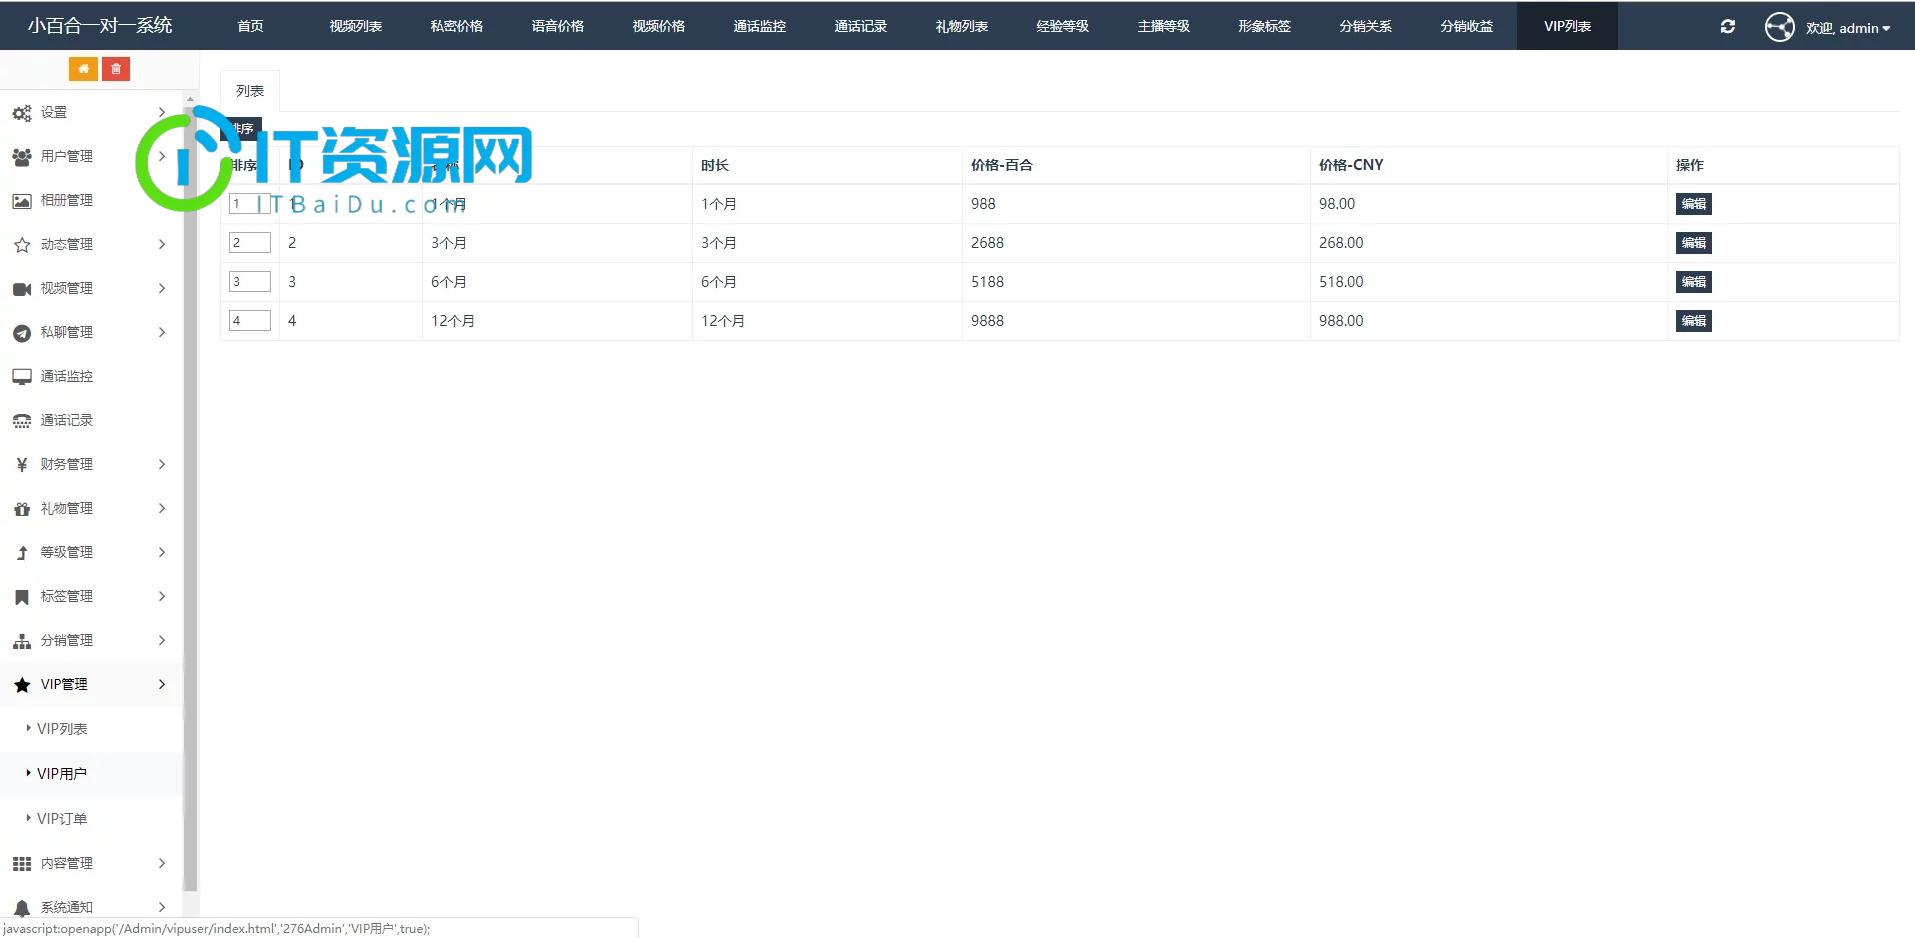The height and width of the screenshot is (938, 1915).
Task: Expand the 礼物管理 chevron
Action: click(x=162, y=508)
